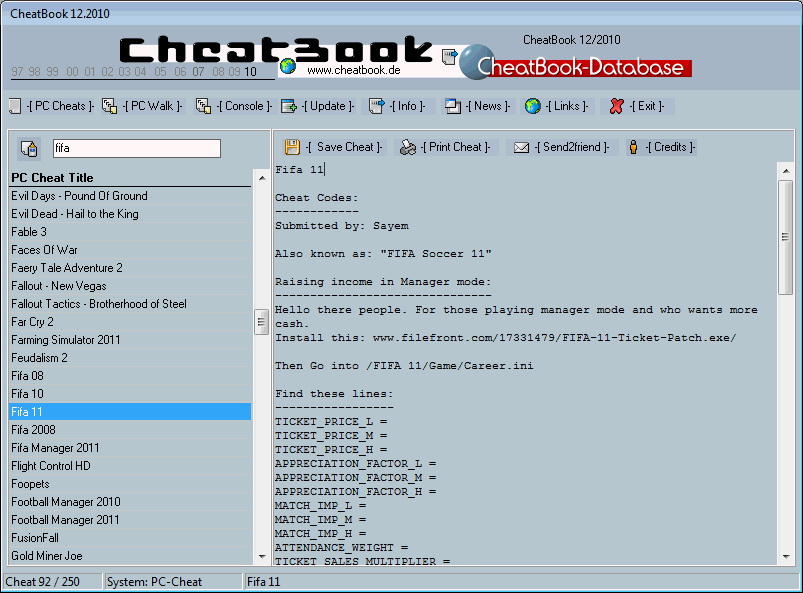Viewport: 803px width, 593px height.
Task: Select the highlighted Fifa 11 entry
Action: point(130,412)
